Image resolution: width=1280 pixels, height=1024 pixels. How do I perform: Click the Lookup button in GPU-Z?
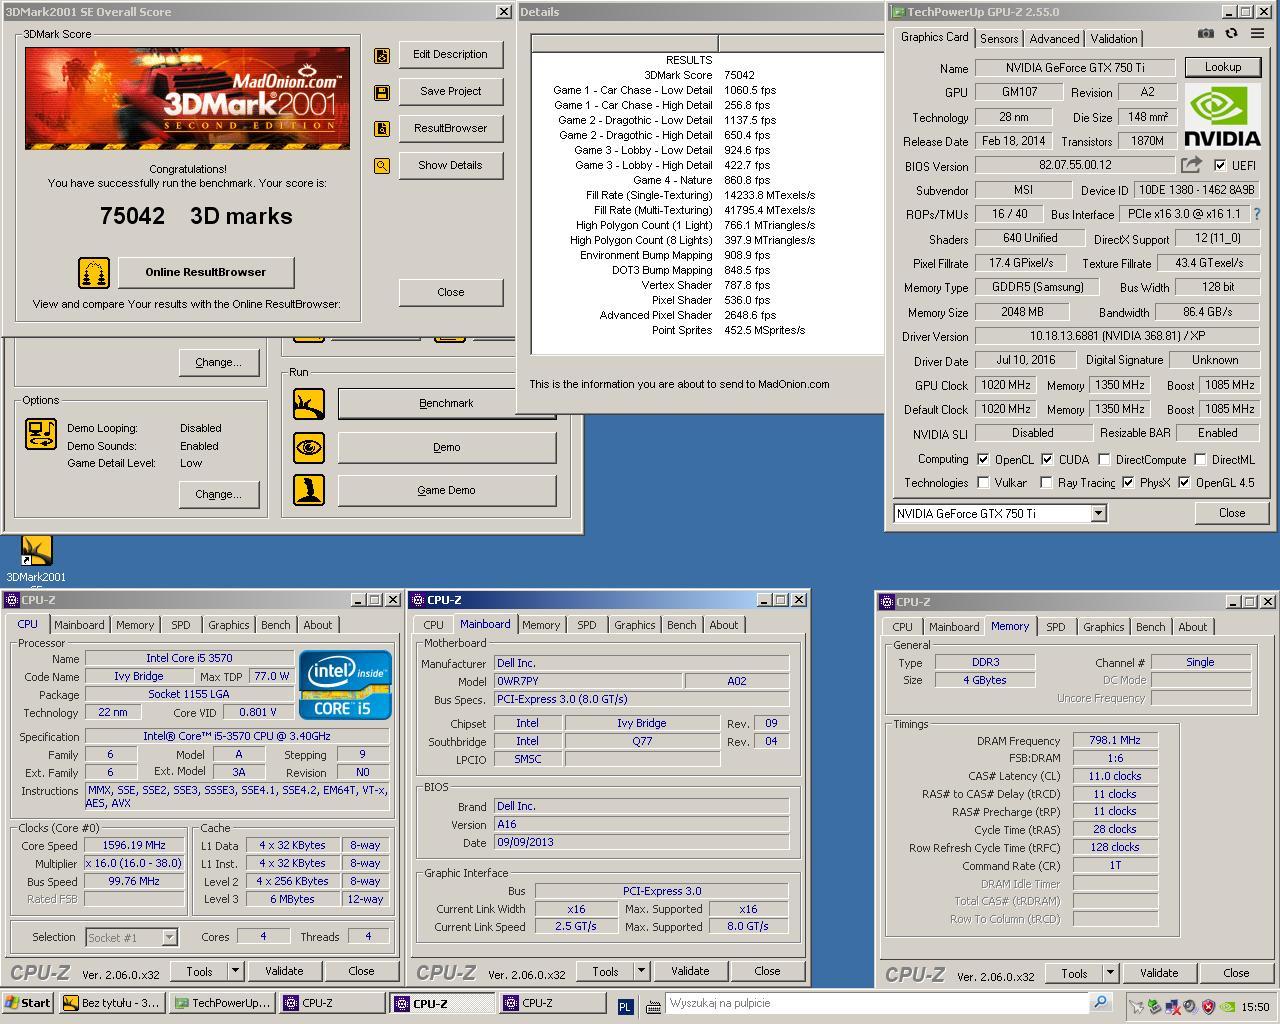(1222, 67)
